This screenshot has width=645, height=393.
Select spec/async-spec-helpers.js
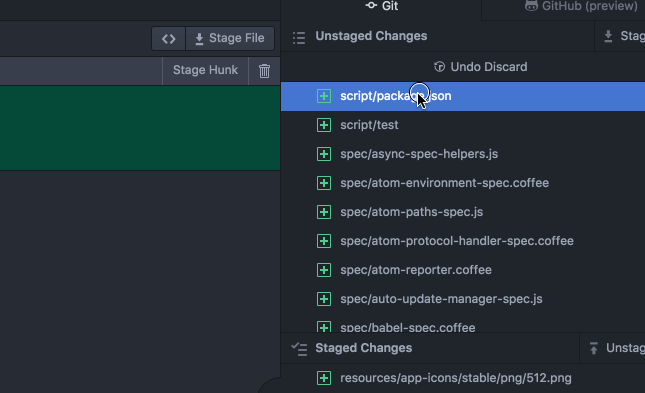(463, 154)
